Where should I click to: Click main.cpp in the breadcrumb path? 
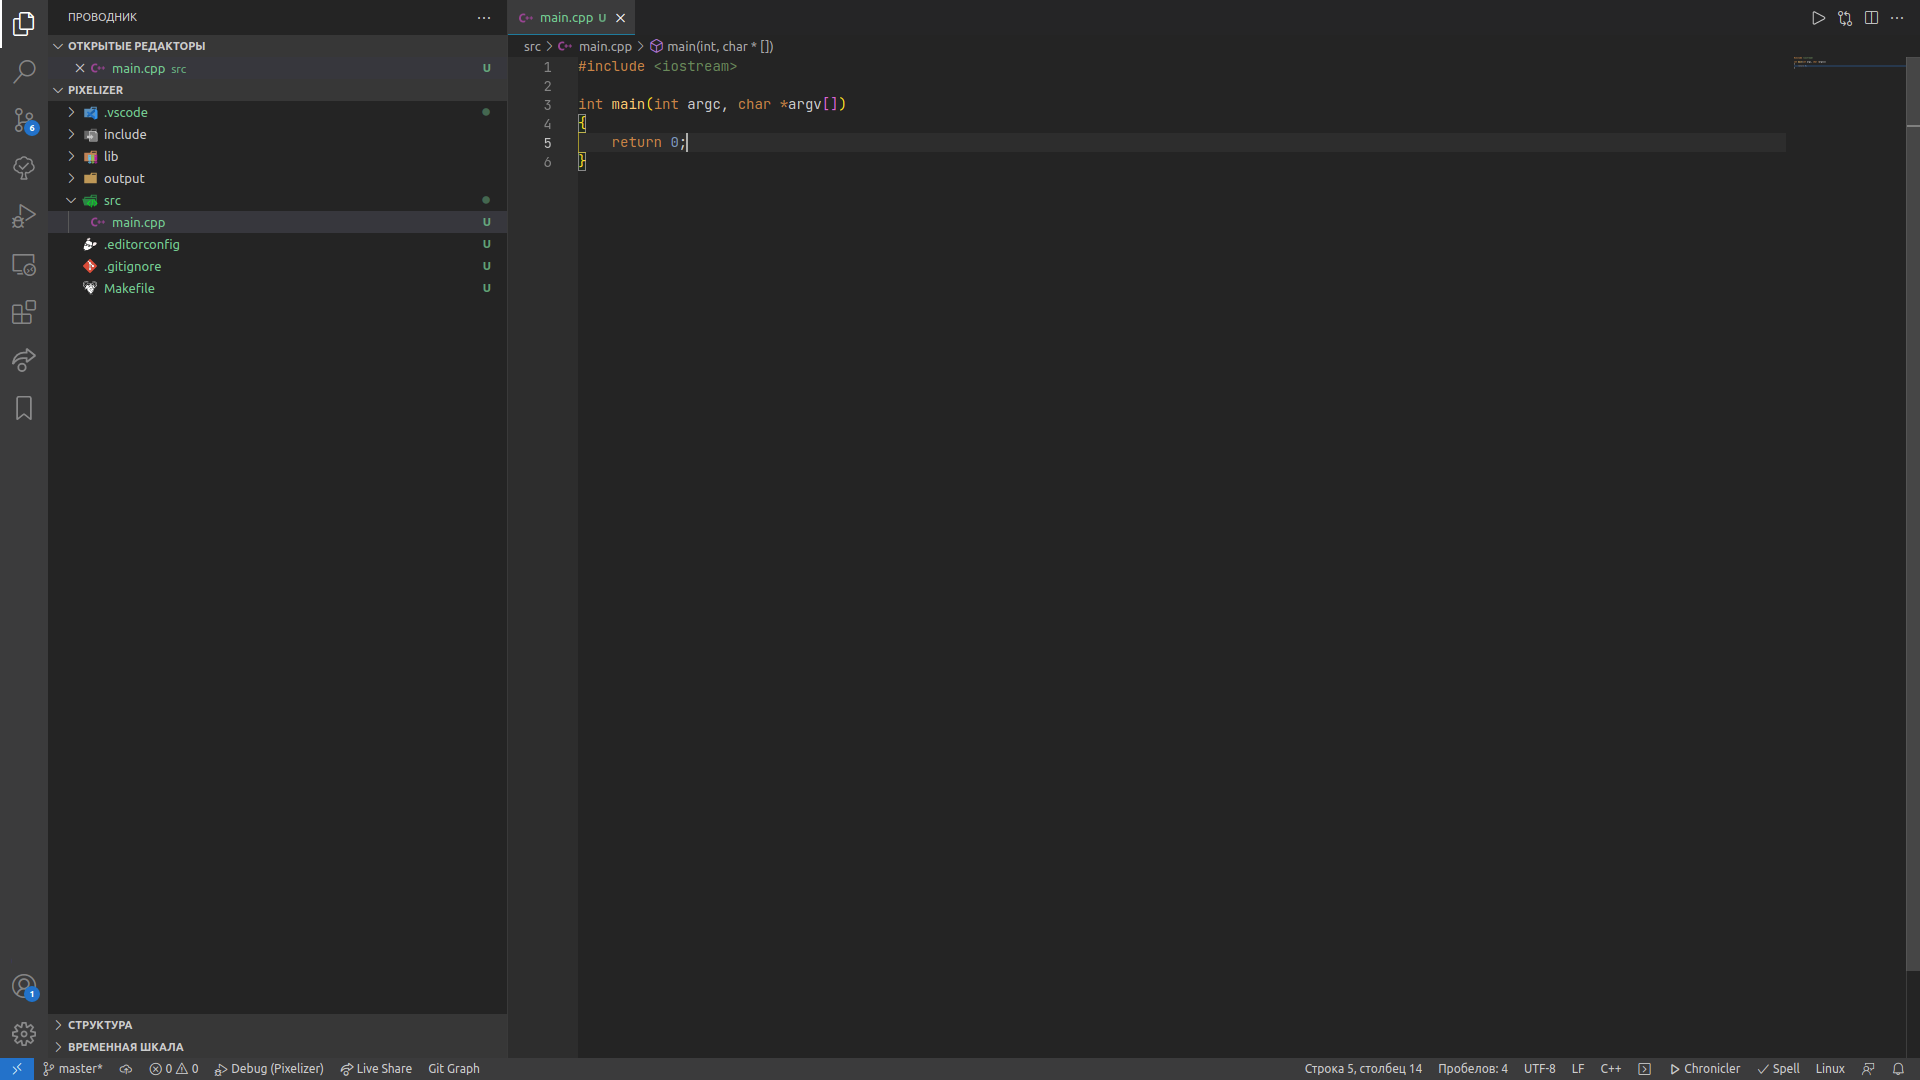pyautogui.click(x=605, y=46)
